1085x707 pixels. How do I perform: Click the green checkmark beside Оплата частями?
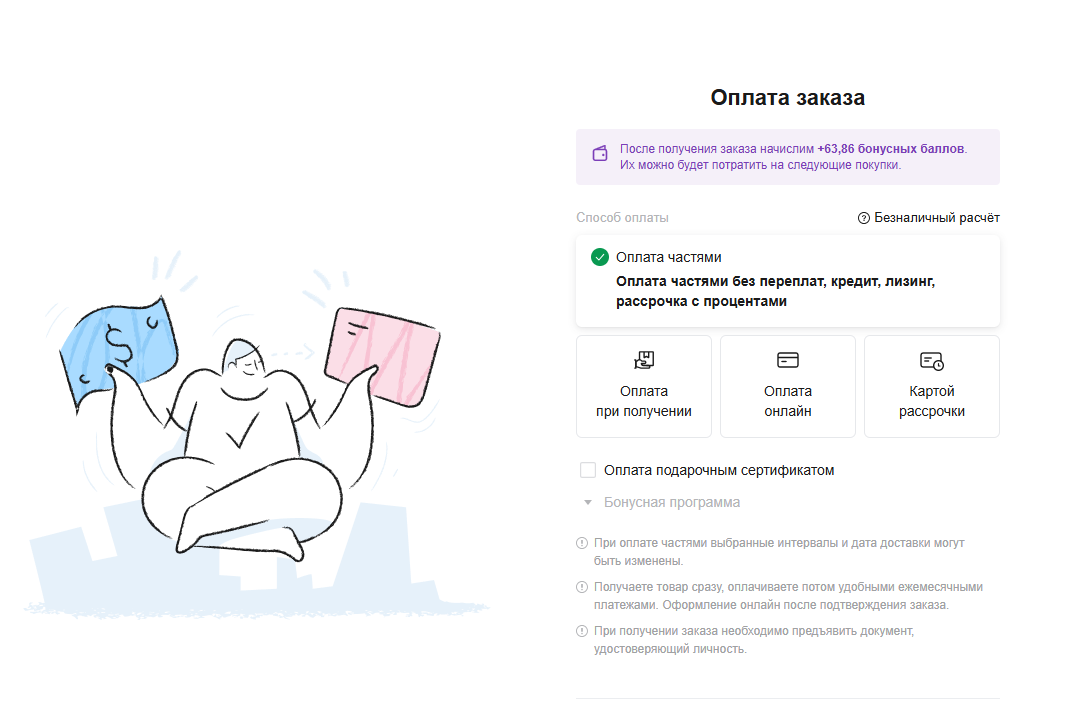point(600,257)
